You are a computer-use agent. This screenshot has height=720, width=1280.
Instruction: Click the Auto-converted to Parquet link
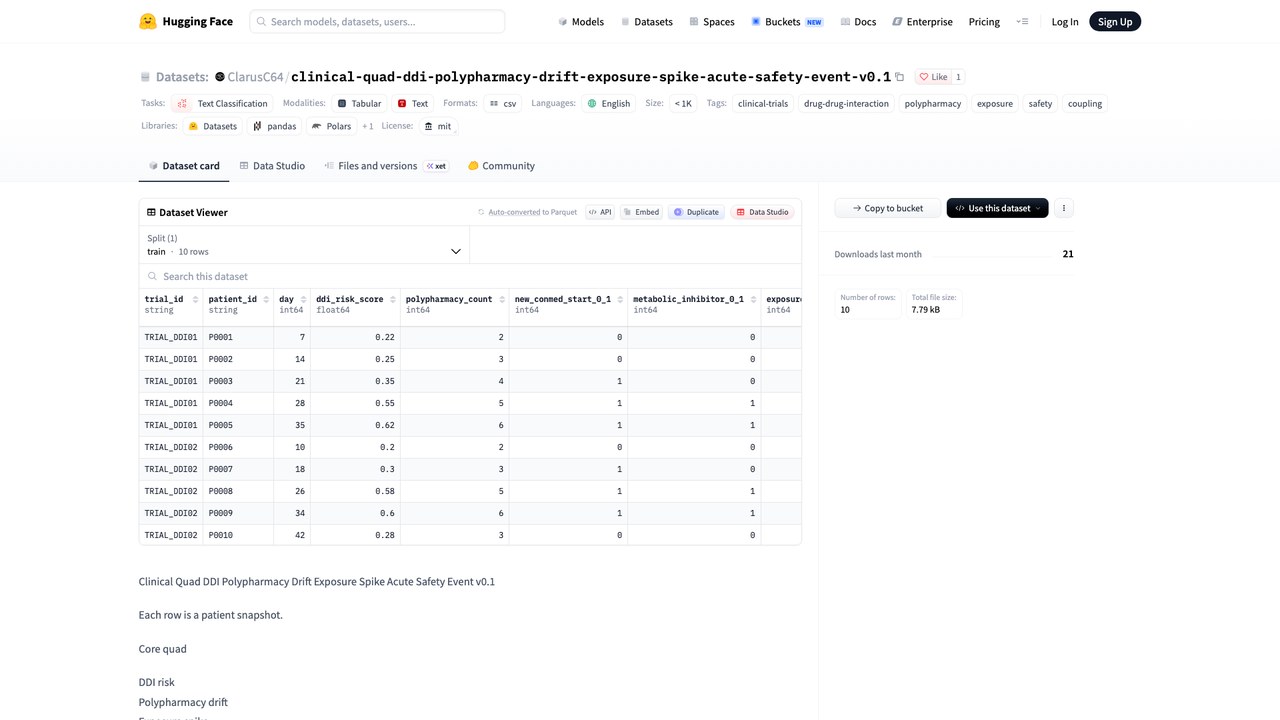click(x=527, y=212)
